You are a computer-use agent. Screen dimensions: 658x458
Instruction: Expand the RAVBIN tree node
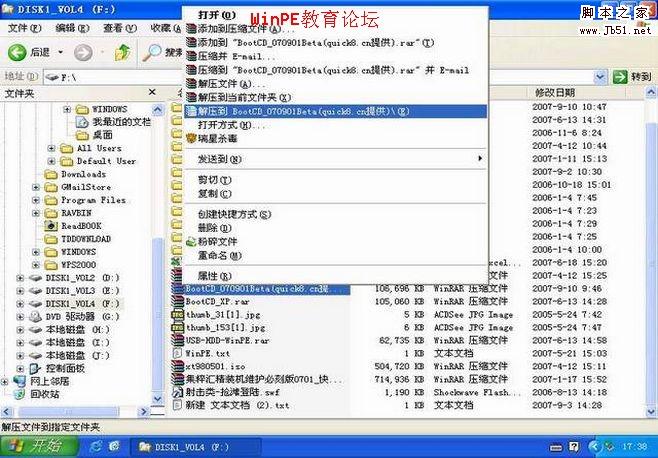coord(36,213)
